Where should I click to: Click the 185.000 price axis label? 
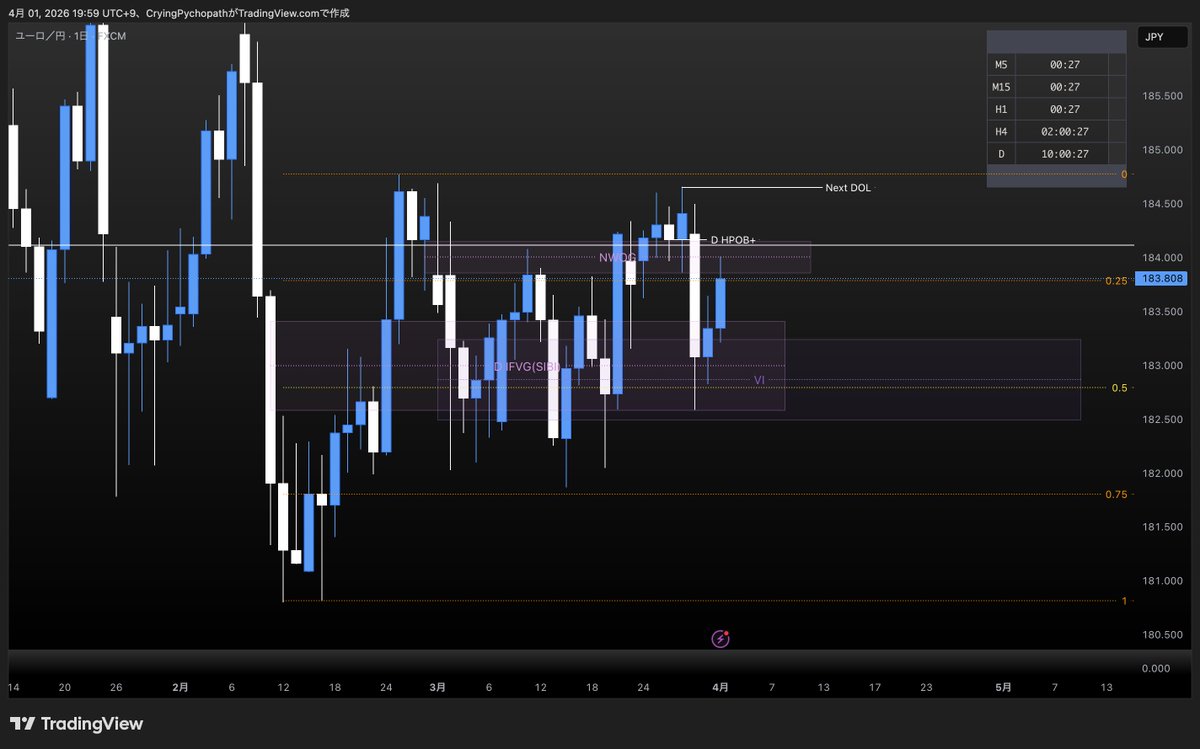tap(1164, 150)
